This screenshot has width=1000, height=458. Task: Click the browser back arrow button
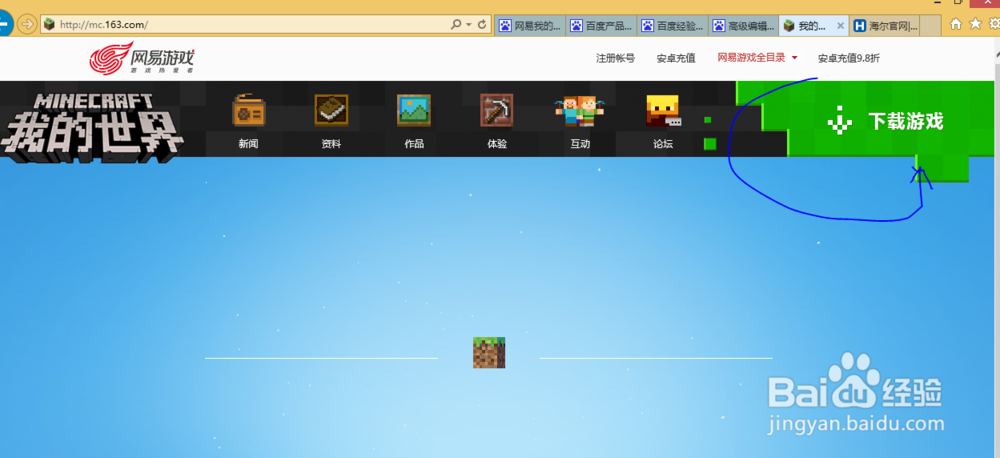tap(4, 25)
